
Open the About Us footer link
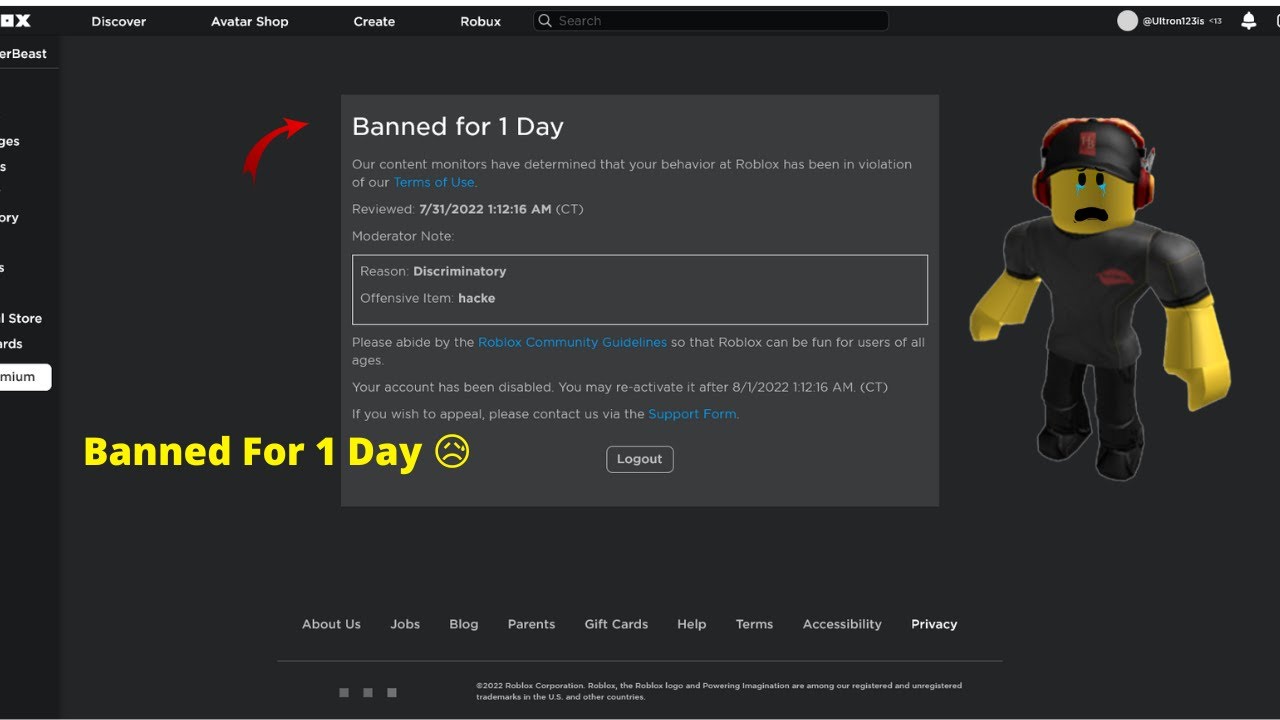pyautogui.click(x=331, y=624)
